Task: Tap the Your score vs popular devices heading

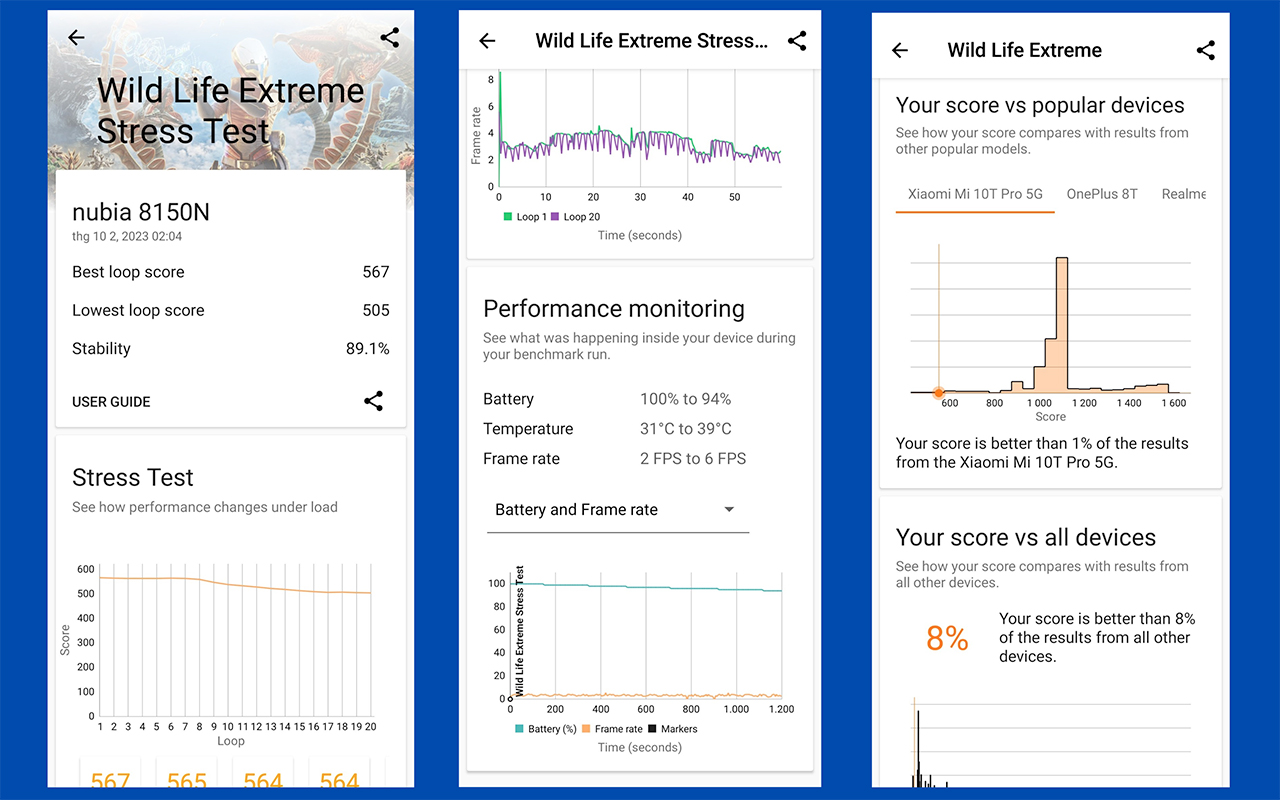Action: click(x=1040, y=106)
